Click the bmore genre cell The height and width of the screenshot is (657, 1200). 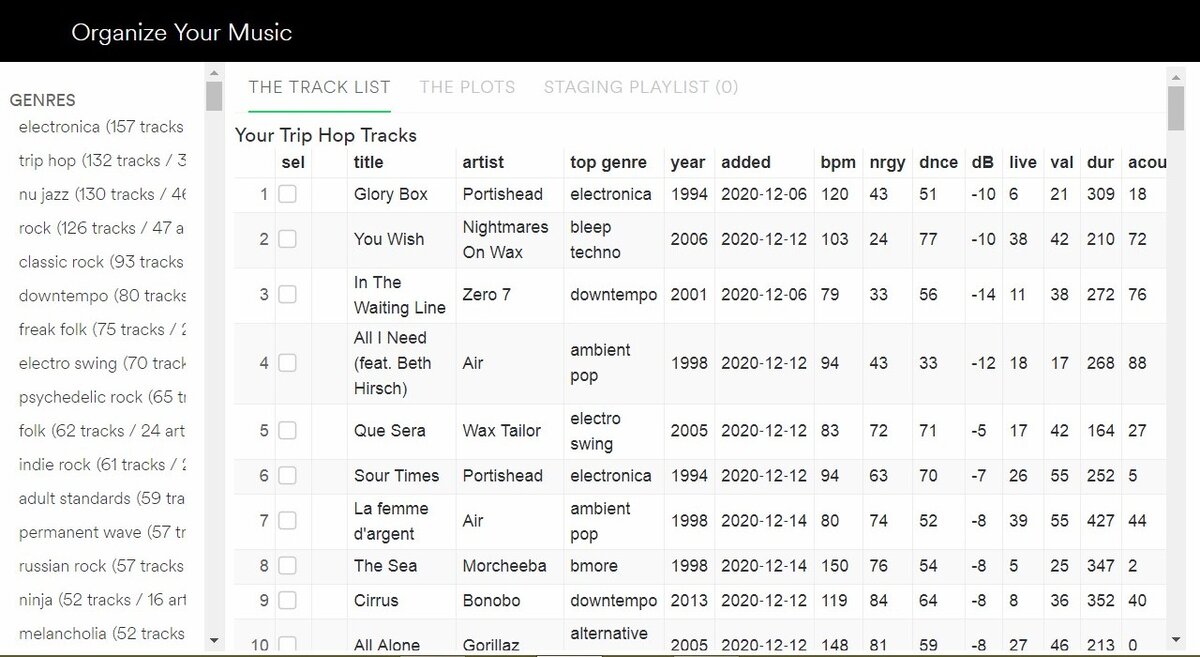[594, 565]
